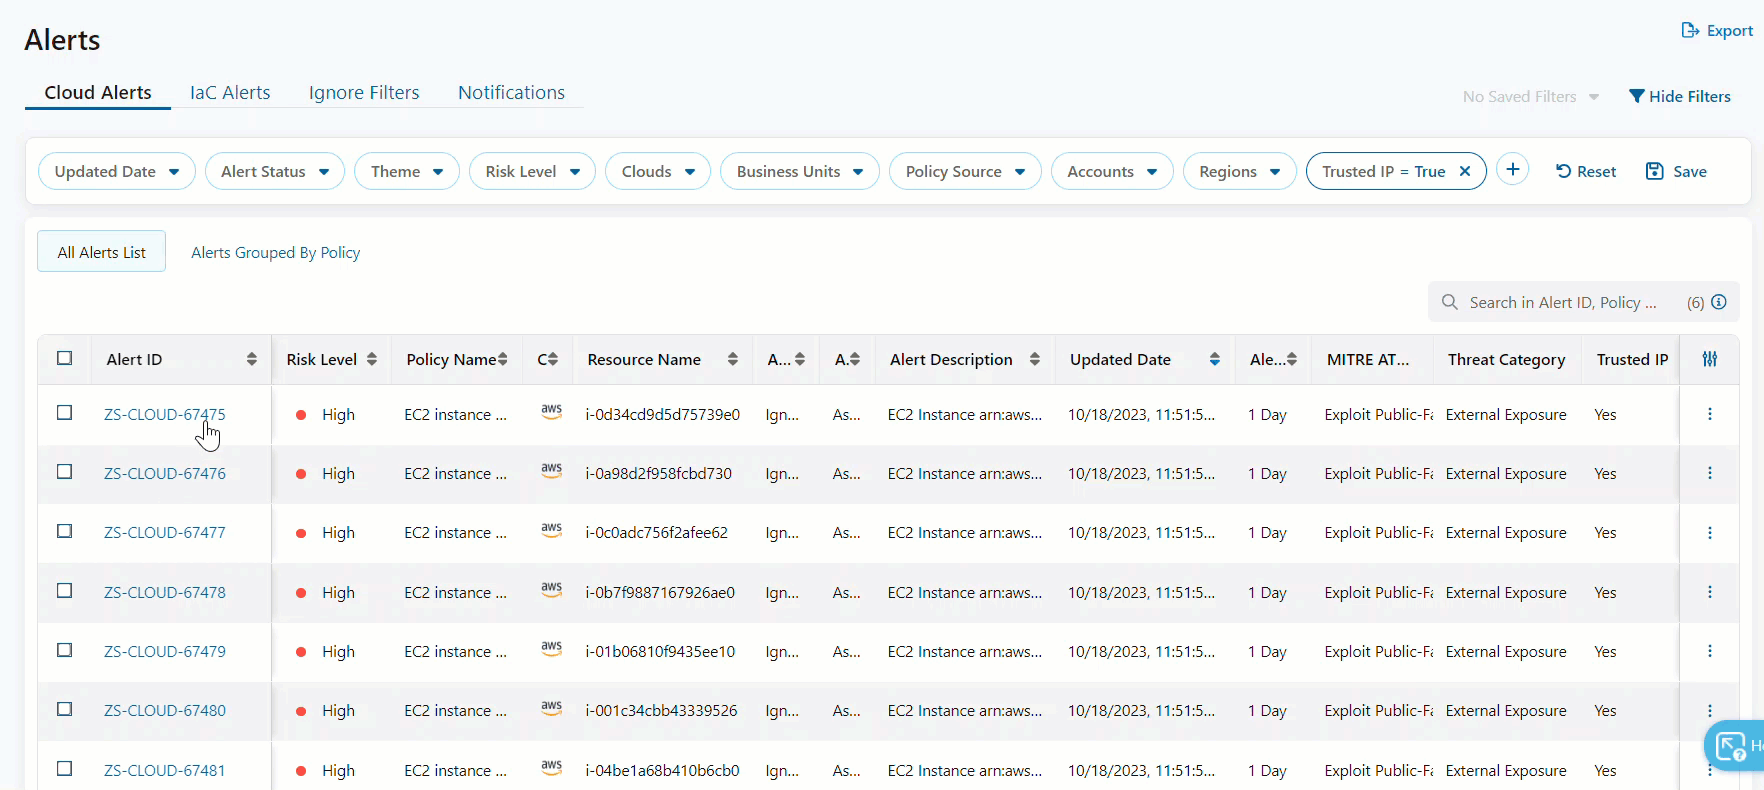Check the box for ZS-CLOUD-67476
Image resolution: width=1764 pixels, height=790 pixels.
tap(65, 471)
